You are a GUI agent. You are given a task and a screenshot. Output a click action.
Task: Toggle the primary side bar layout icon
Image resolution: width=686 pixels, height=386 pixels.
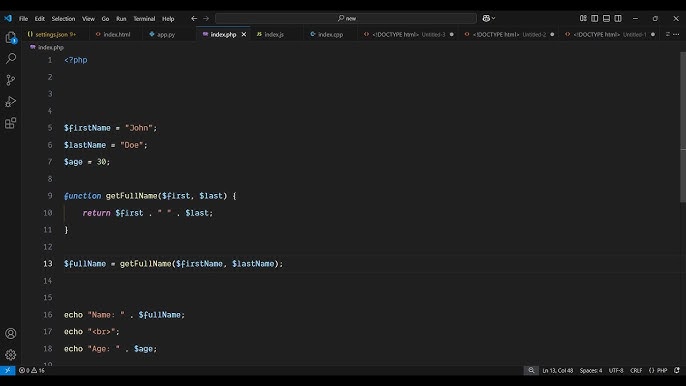click(x=595, y=18)
